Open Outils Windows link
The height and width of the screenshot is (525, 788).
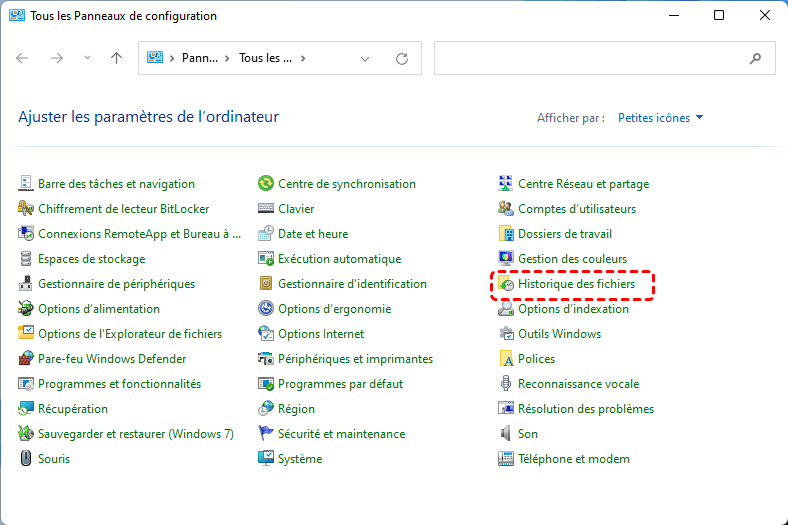point(559,334)
